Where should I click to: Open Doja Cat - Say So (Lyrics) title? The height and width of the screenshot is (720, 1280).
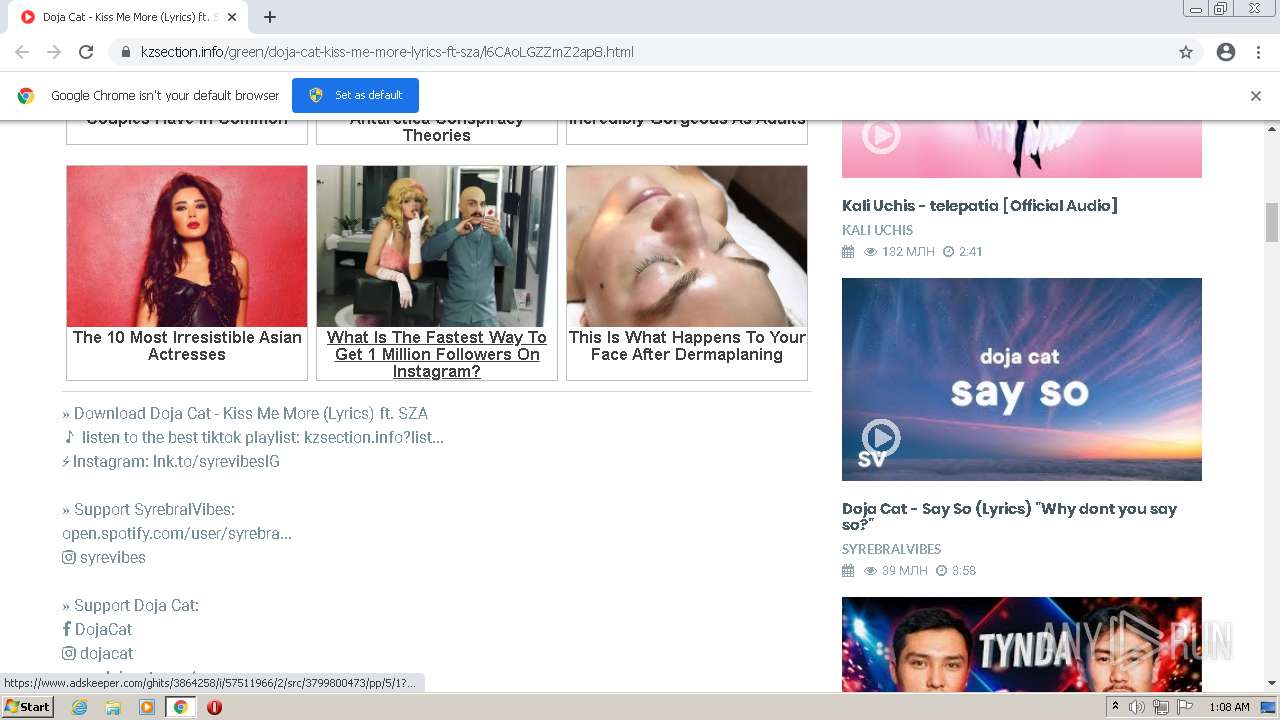click(1010, 516)
